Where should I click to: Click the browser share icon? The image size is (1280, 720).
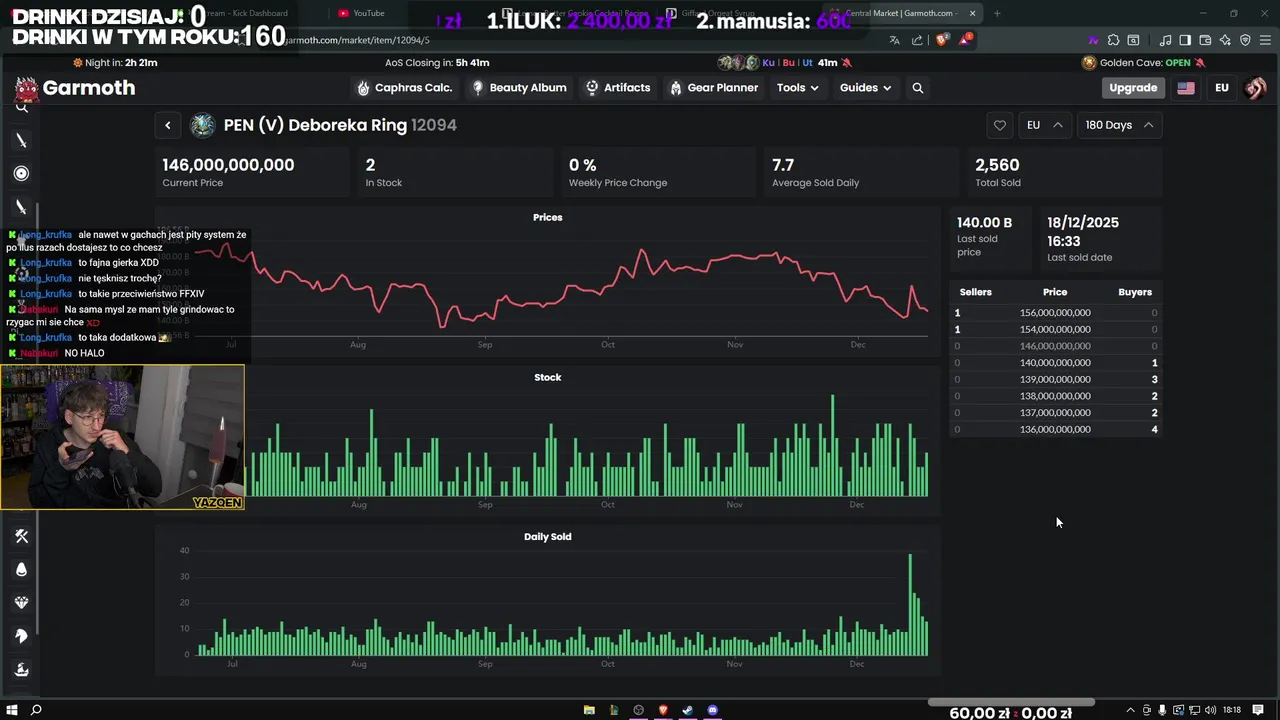click(917, 40)
